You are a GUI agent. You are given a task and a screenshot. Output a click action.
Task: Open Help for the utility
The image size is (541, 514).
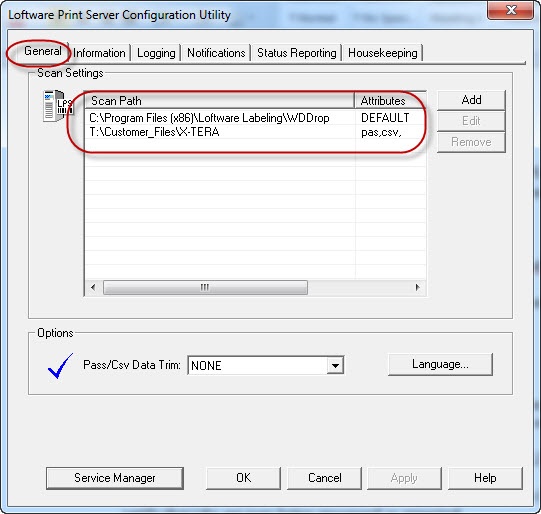pyautogui.click(x=485, y=478)
